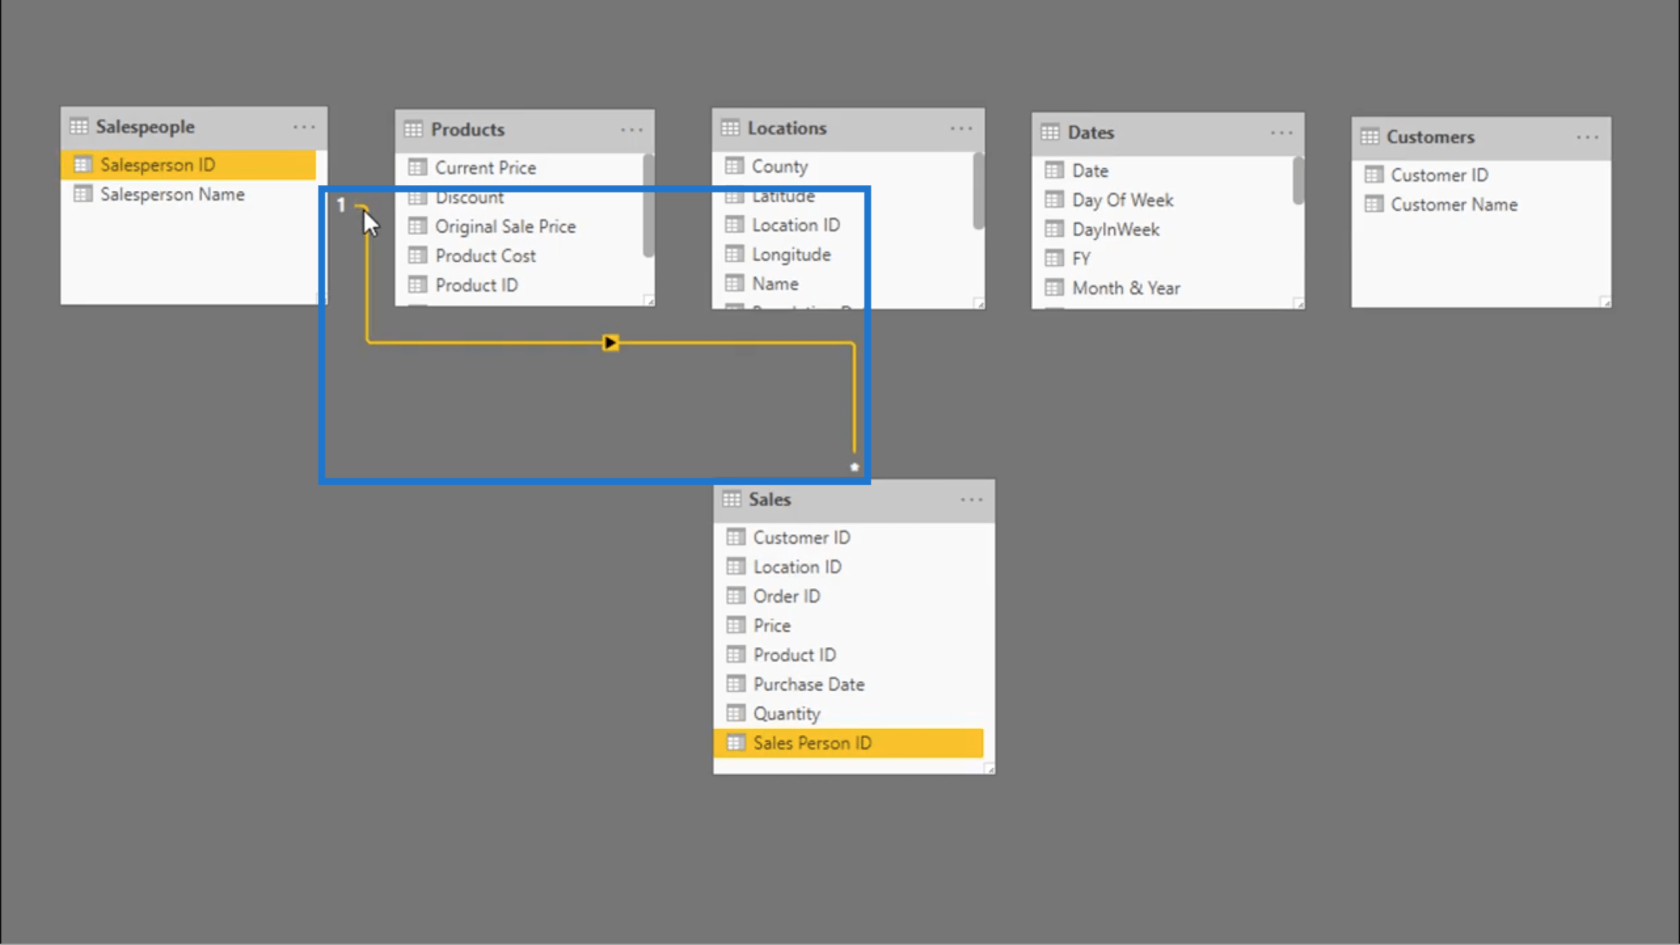Click the DayInWeek column icon

(x=1054, y=229)
